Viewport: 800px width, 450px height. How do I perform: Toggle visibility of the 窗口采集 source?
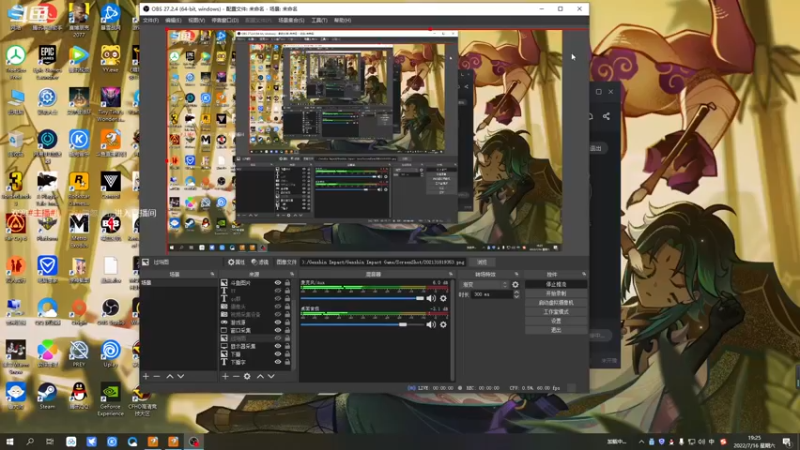click(278, 330)
